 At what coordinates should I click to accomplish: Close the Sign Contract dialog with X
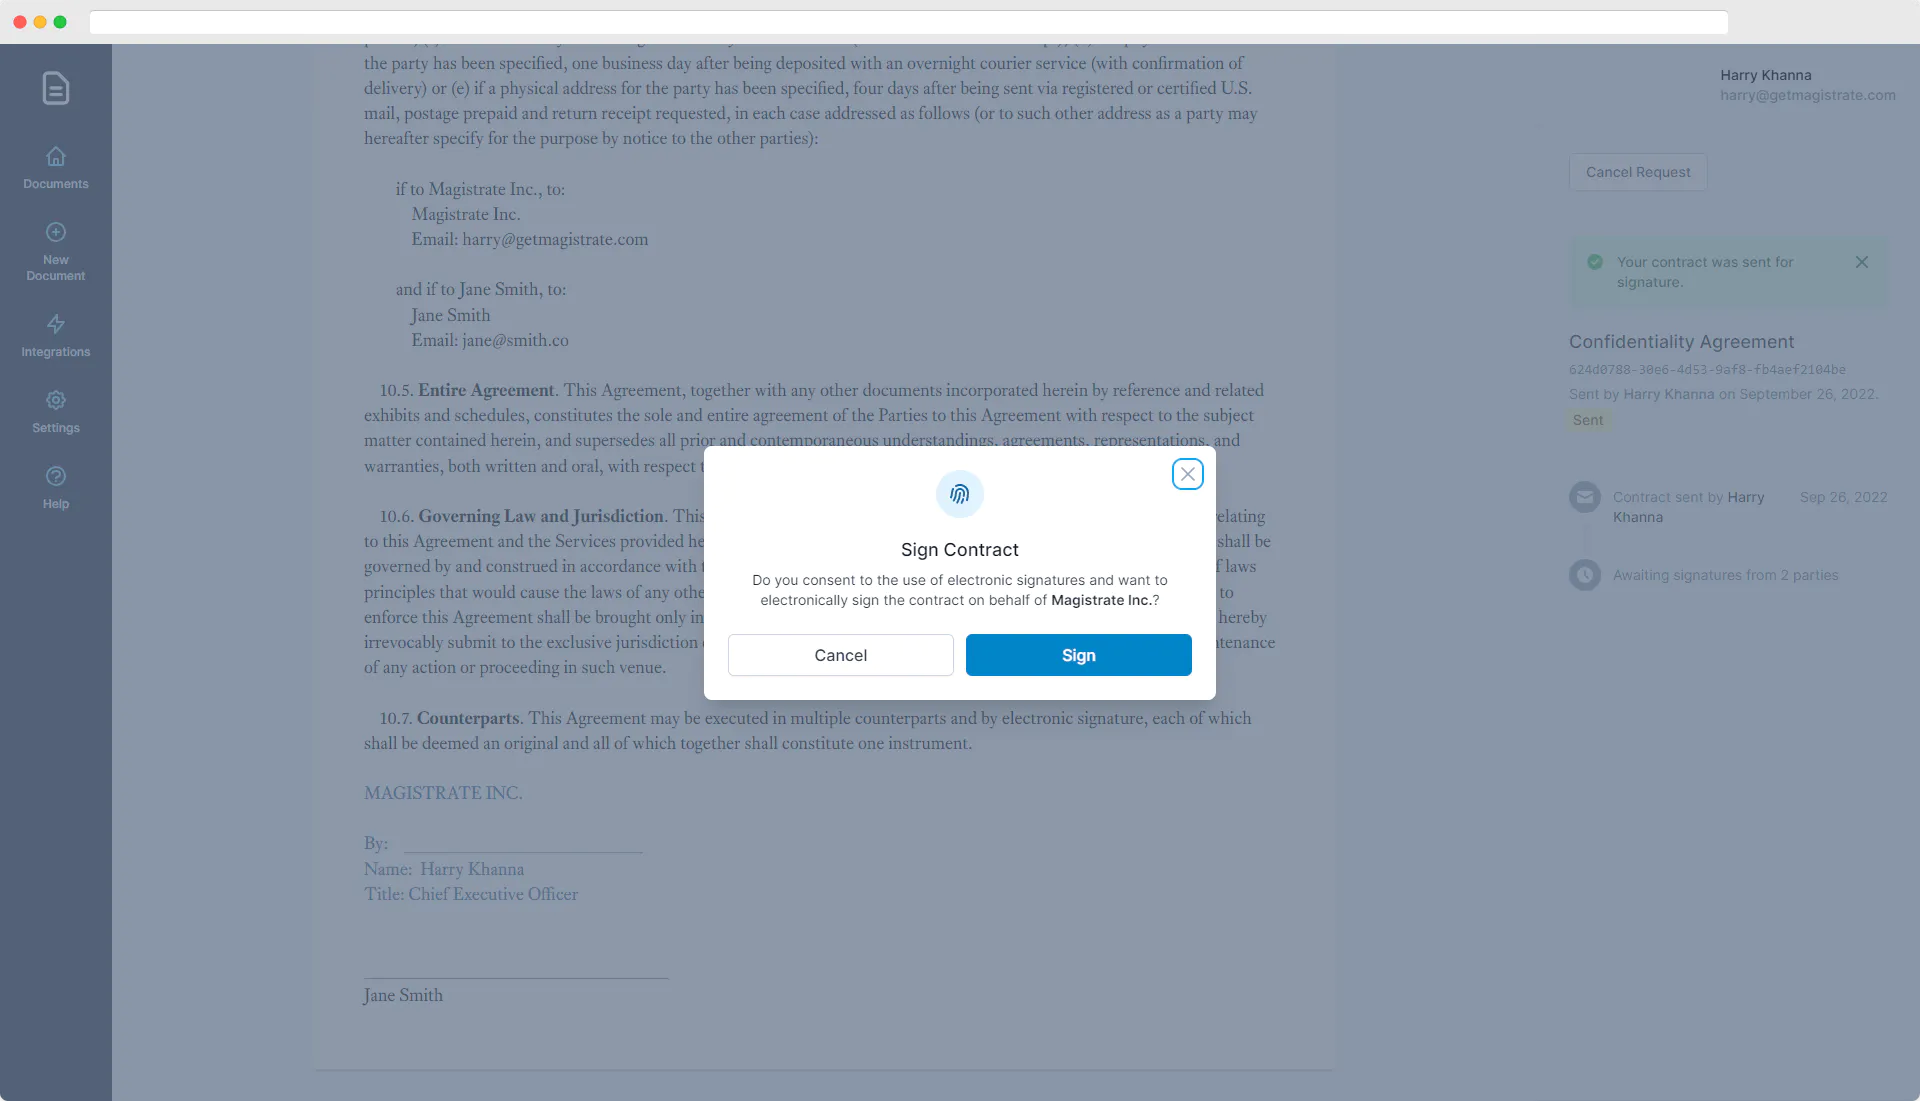click(1187, 474)
